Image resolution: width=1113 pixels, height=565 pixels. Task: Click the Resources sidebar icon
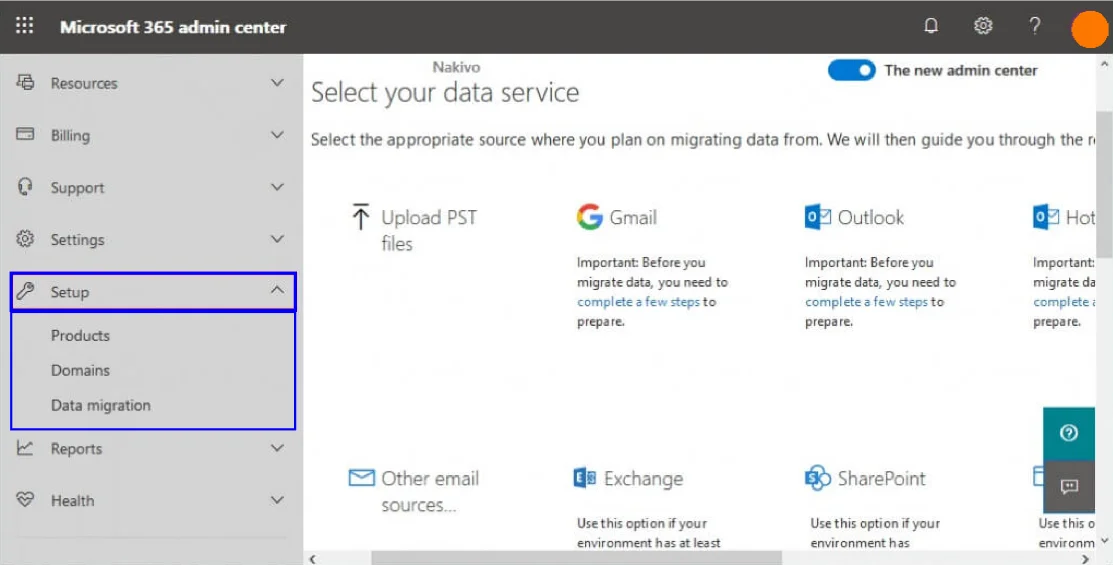tap(26, 82)
